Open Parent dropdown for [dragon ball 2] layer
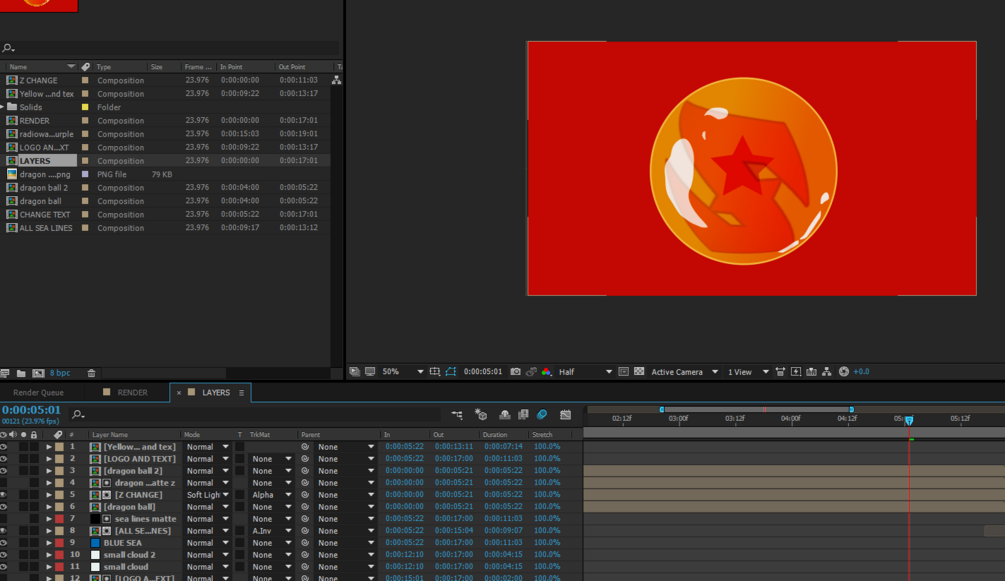 [345, 471]
